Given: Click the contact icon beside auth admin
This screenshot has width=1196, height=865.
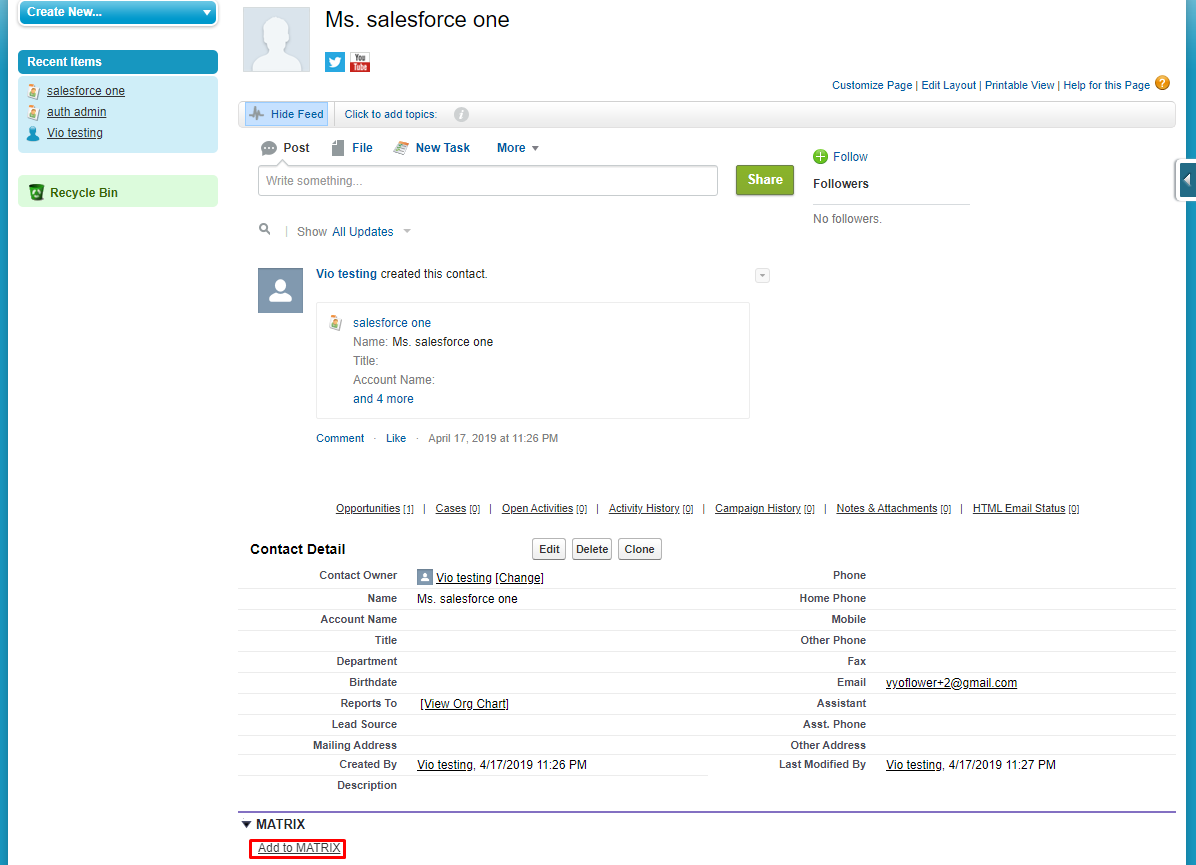Looking at the screenshot, I should tap(34, 112).
